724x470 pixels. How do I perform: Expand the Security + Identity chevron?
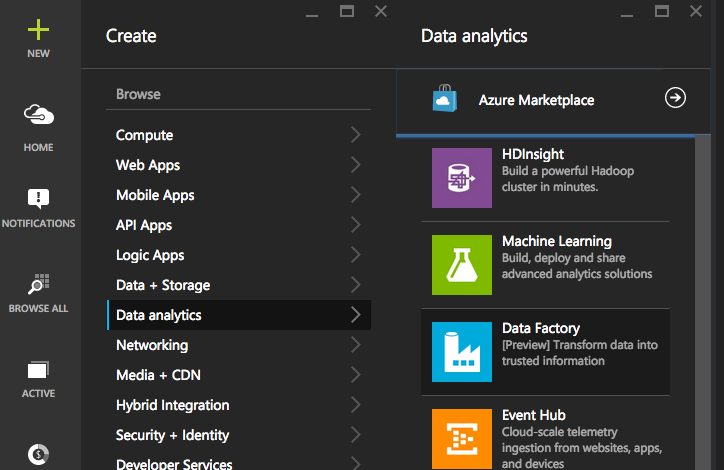pyautogui.click(x=355, y=435)
